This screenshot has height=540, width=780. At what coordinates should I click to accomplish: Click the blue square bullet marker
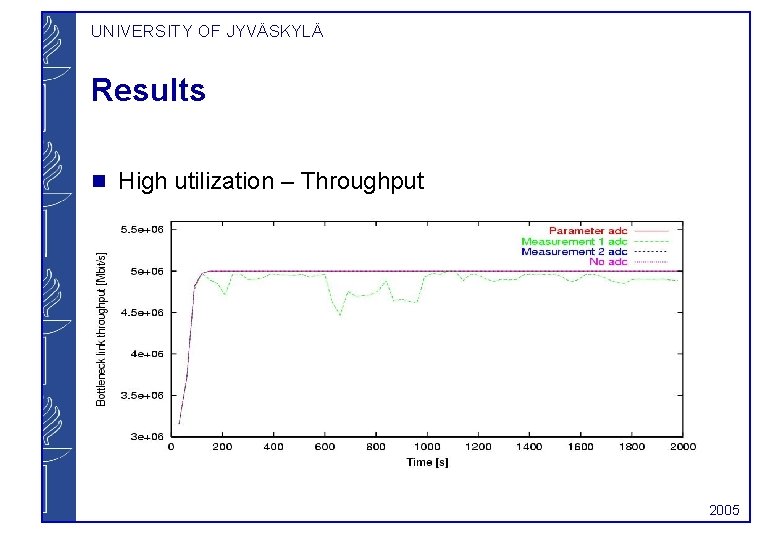(99, 181)
